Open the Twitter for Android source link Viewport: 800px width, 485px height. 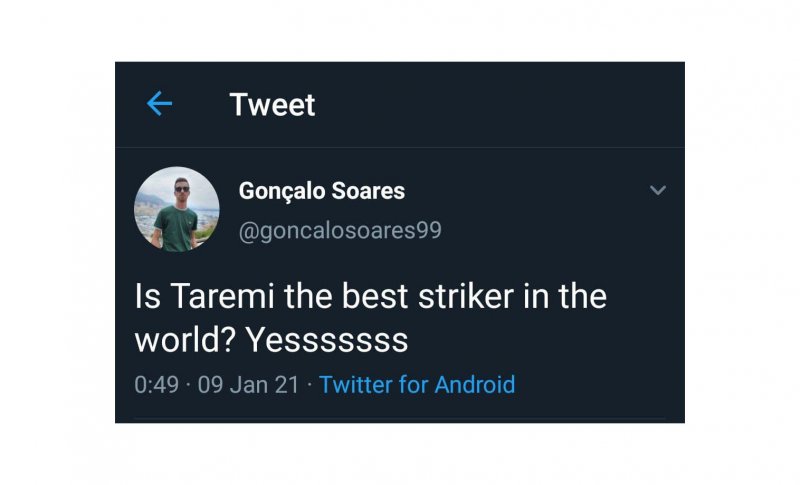point(417,384)
